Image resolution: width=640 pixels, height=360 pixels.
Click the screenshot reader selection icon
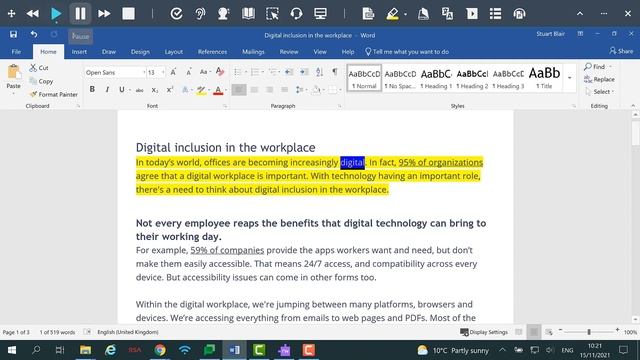pos(272,14)
